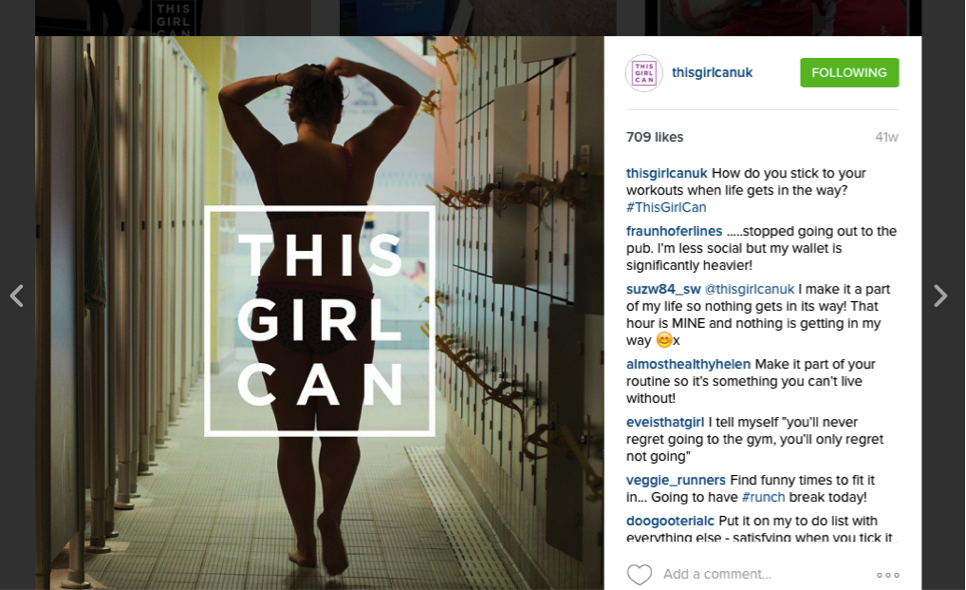
Task: Open the three-dot more options menu
Action: tap(888, 575)
